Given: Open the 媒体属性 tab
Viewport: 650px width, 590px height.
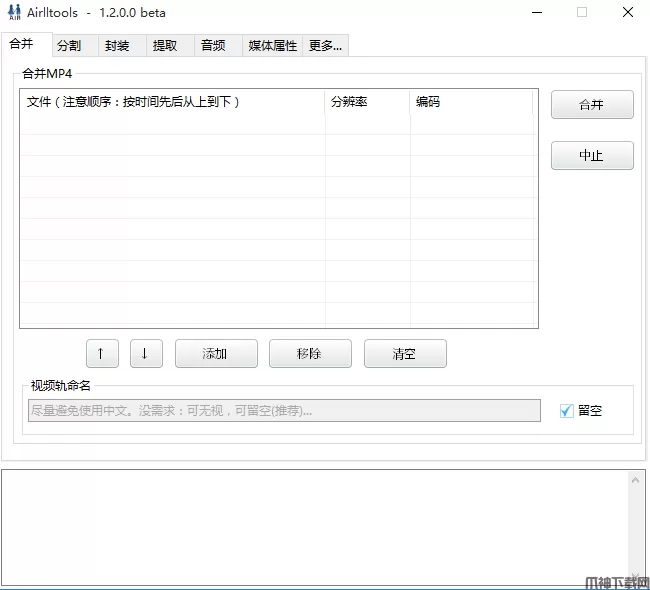Looking at the screenshot, I should [272, 46].
